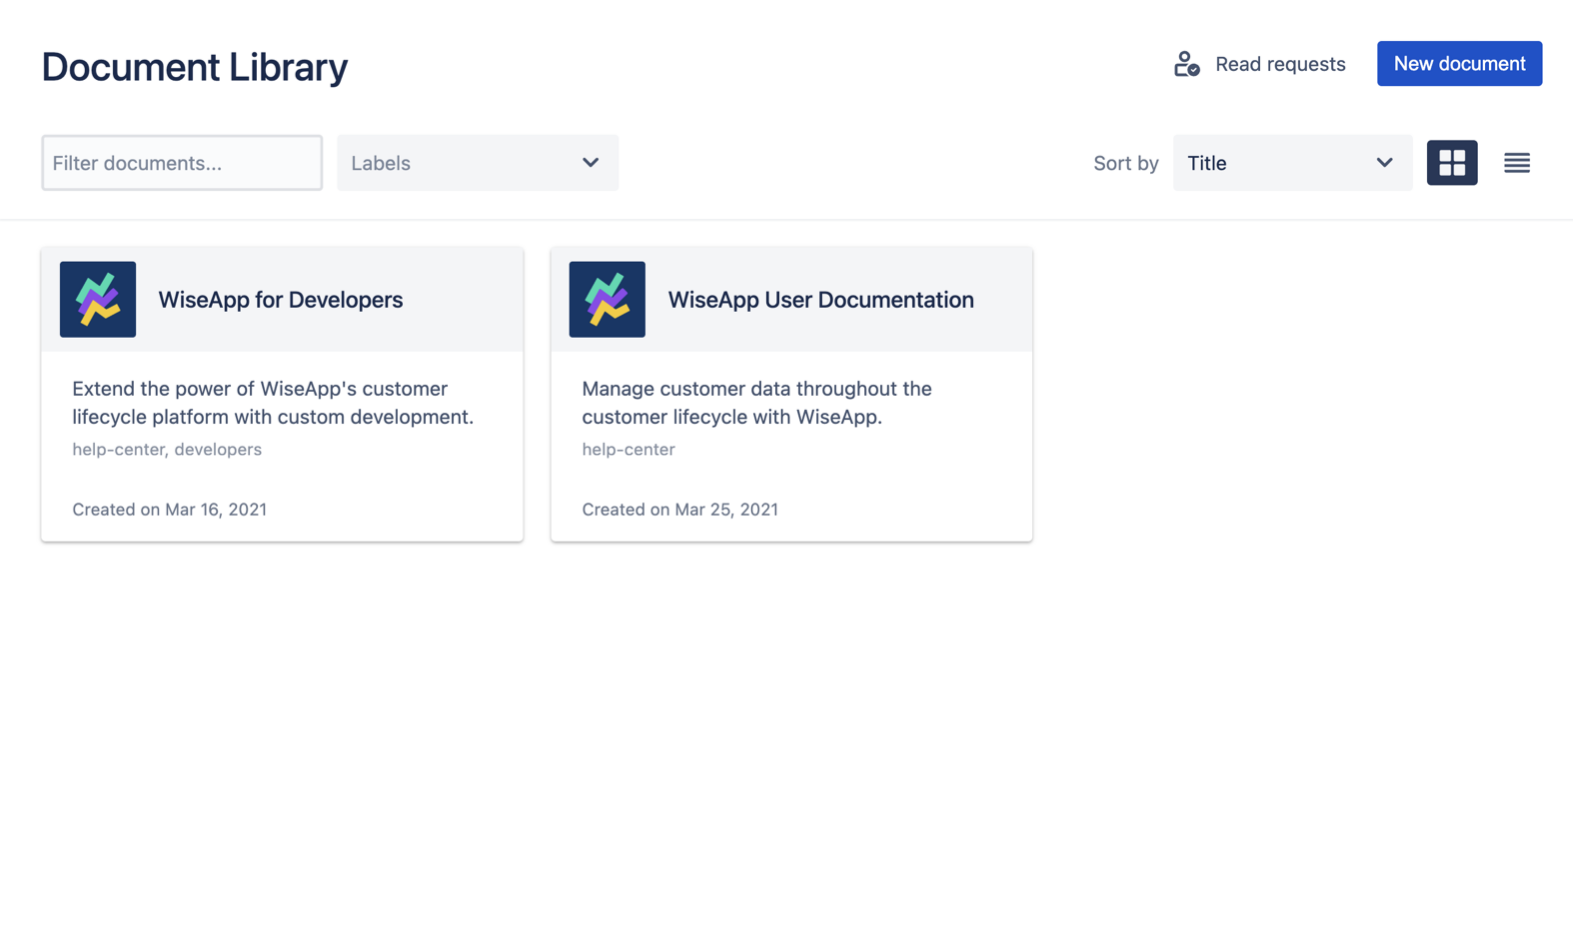Click the chevron arrow in the Title sort dropdown

tap(1383, 163)
